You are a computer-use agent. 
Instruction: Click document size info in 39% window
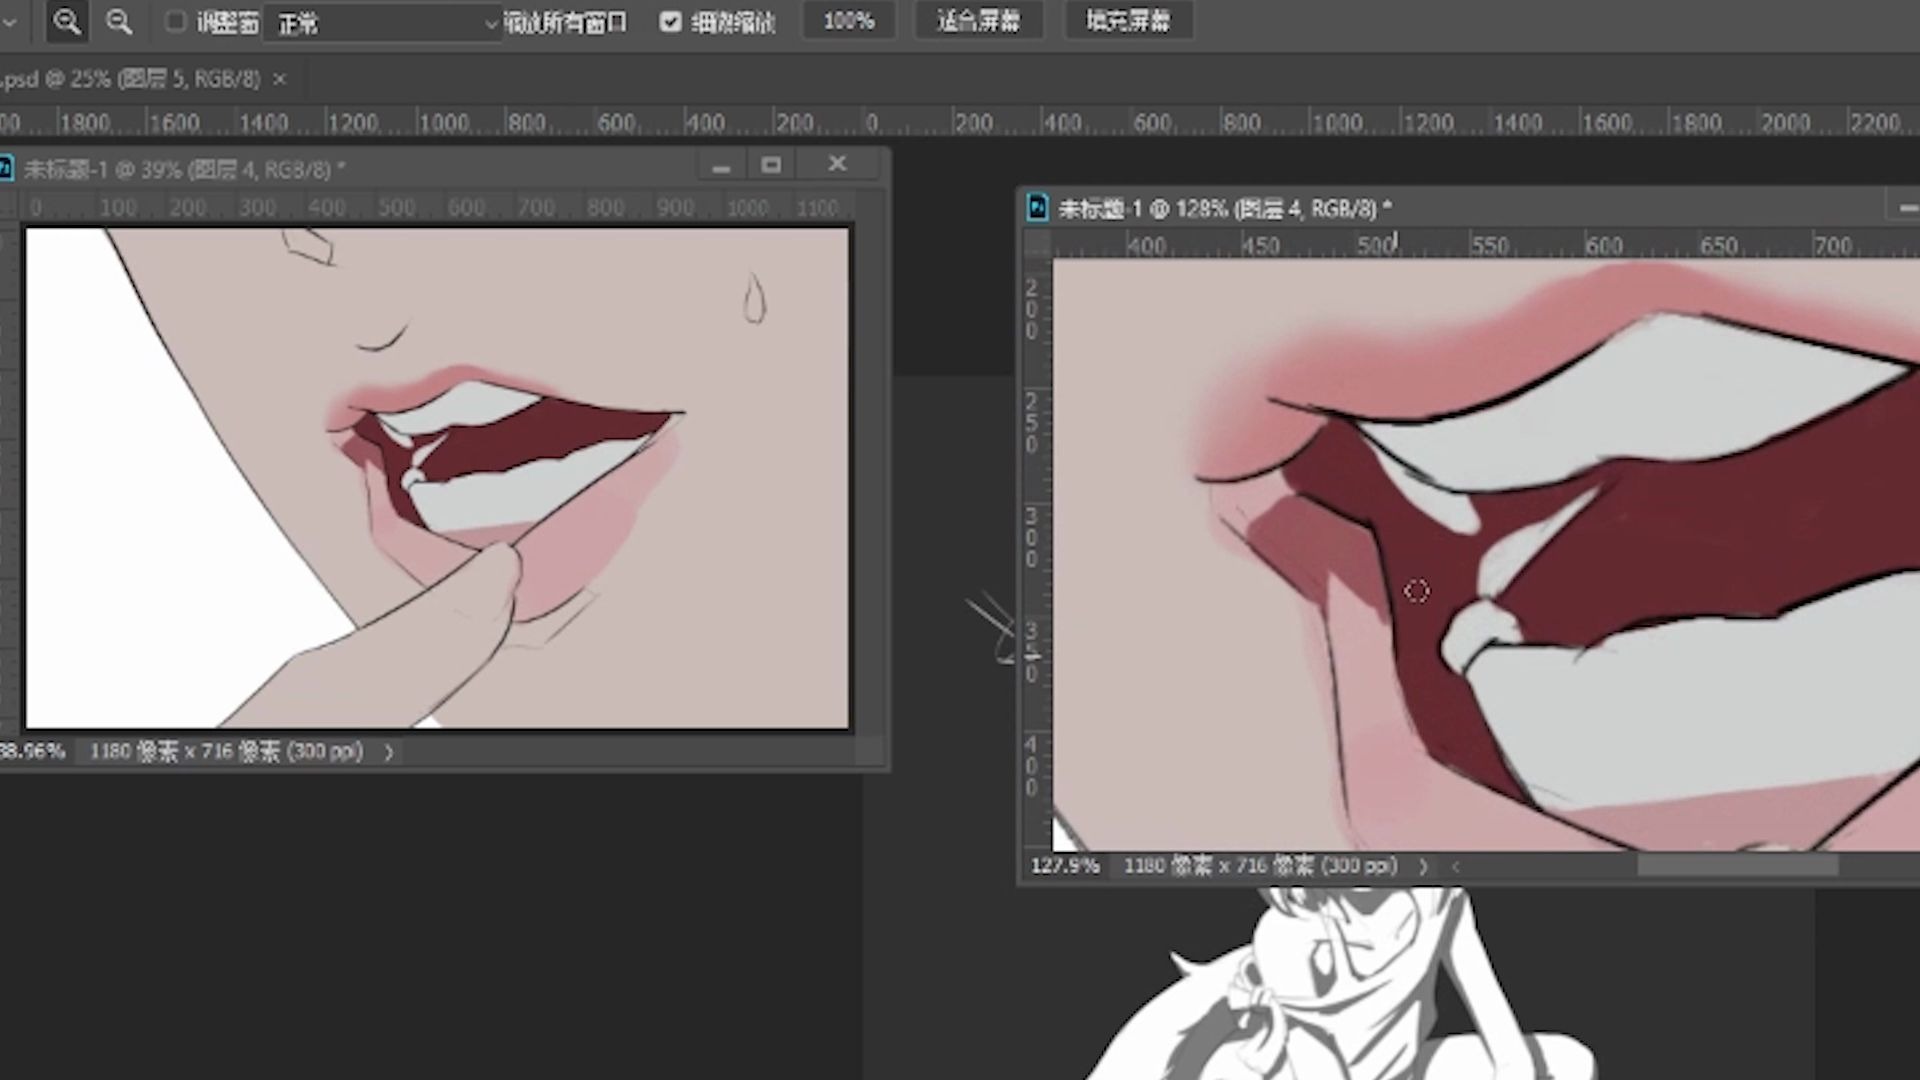coord(226,751)
